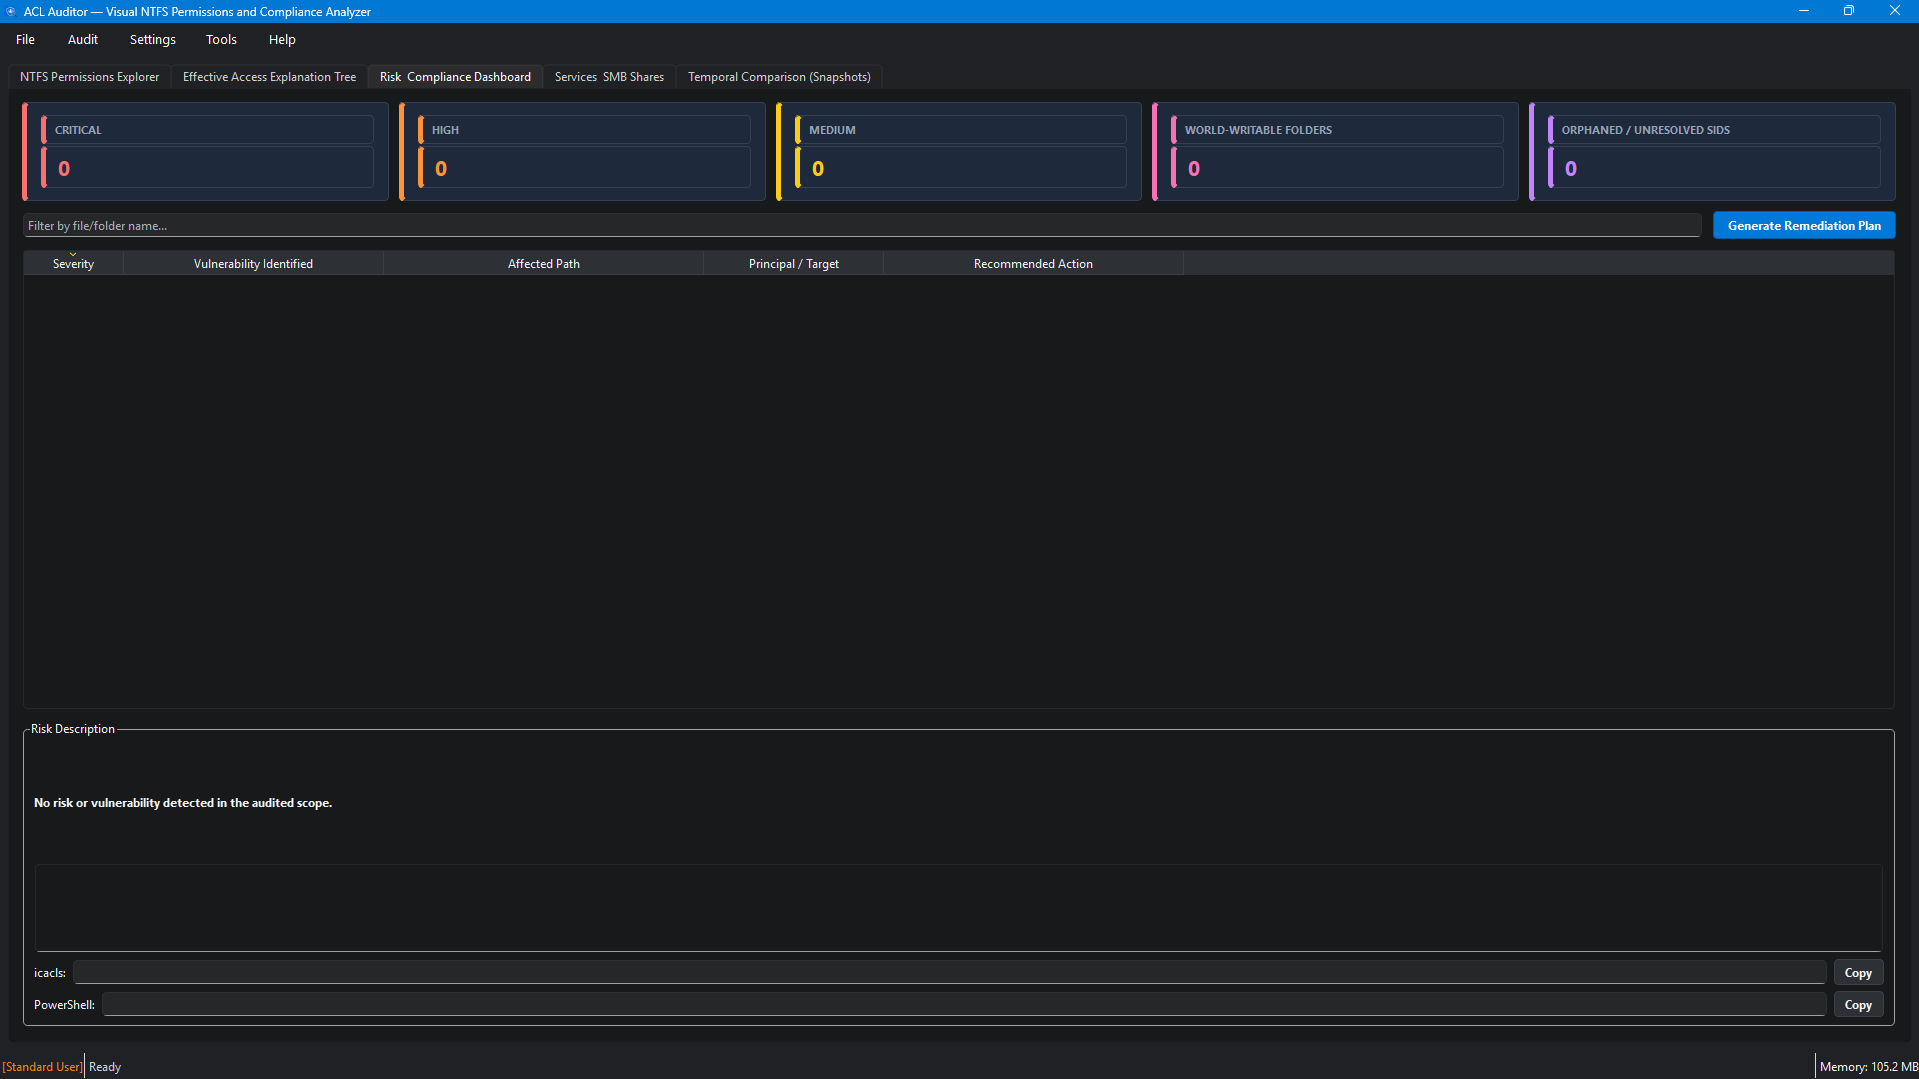The width and height of the screenshot is (1919, 1079).
Task: Click the HIGH count card
Action: (583, 152)
